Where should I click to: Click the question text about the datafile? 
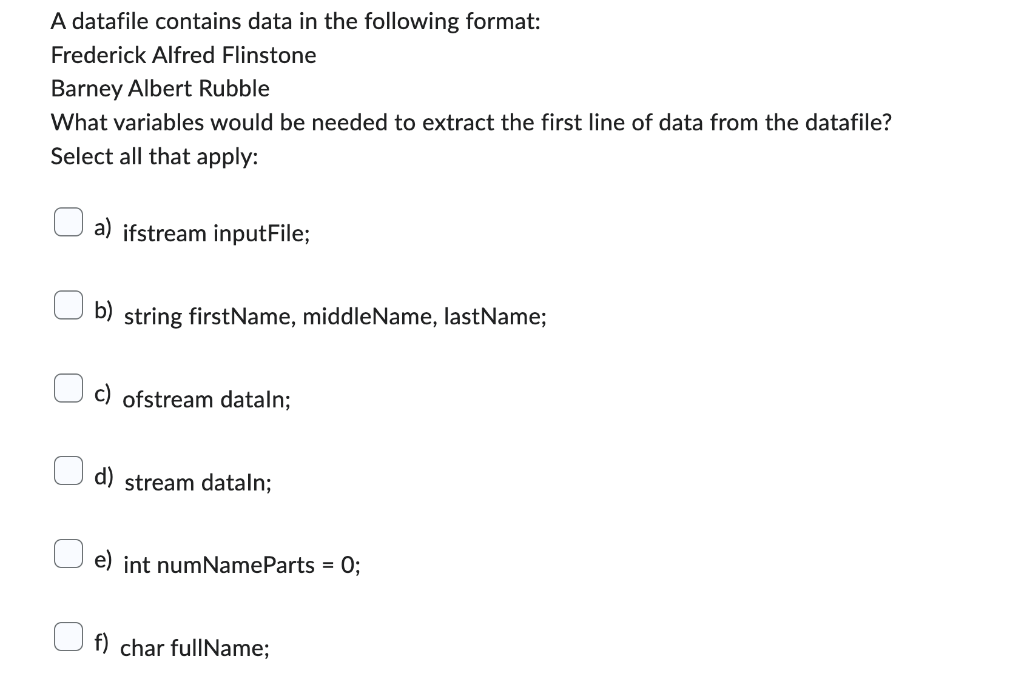(x=470, y=122)
